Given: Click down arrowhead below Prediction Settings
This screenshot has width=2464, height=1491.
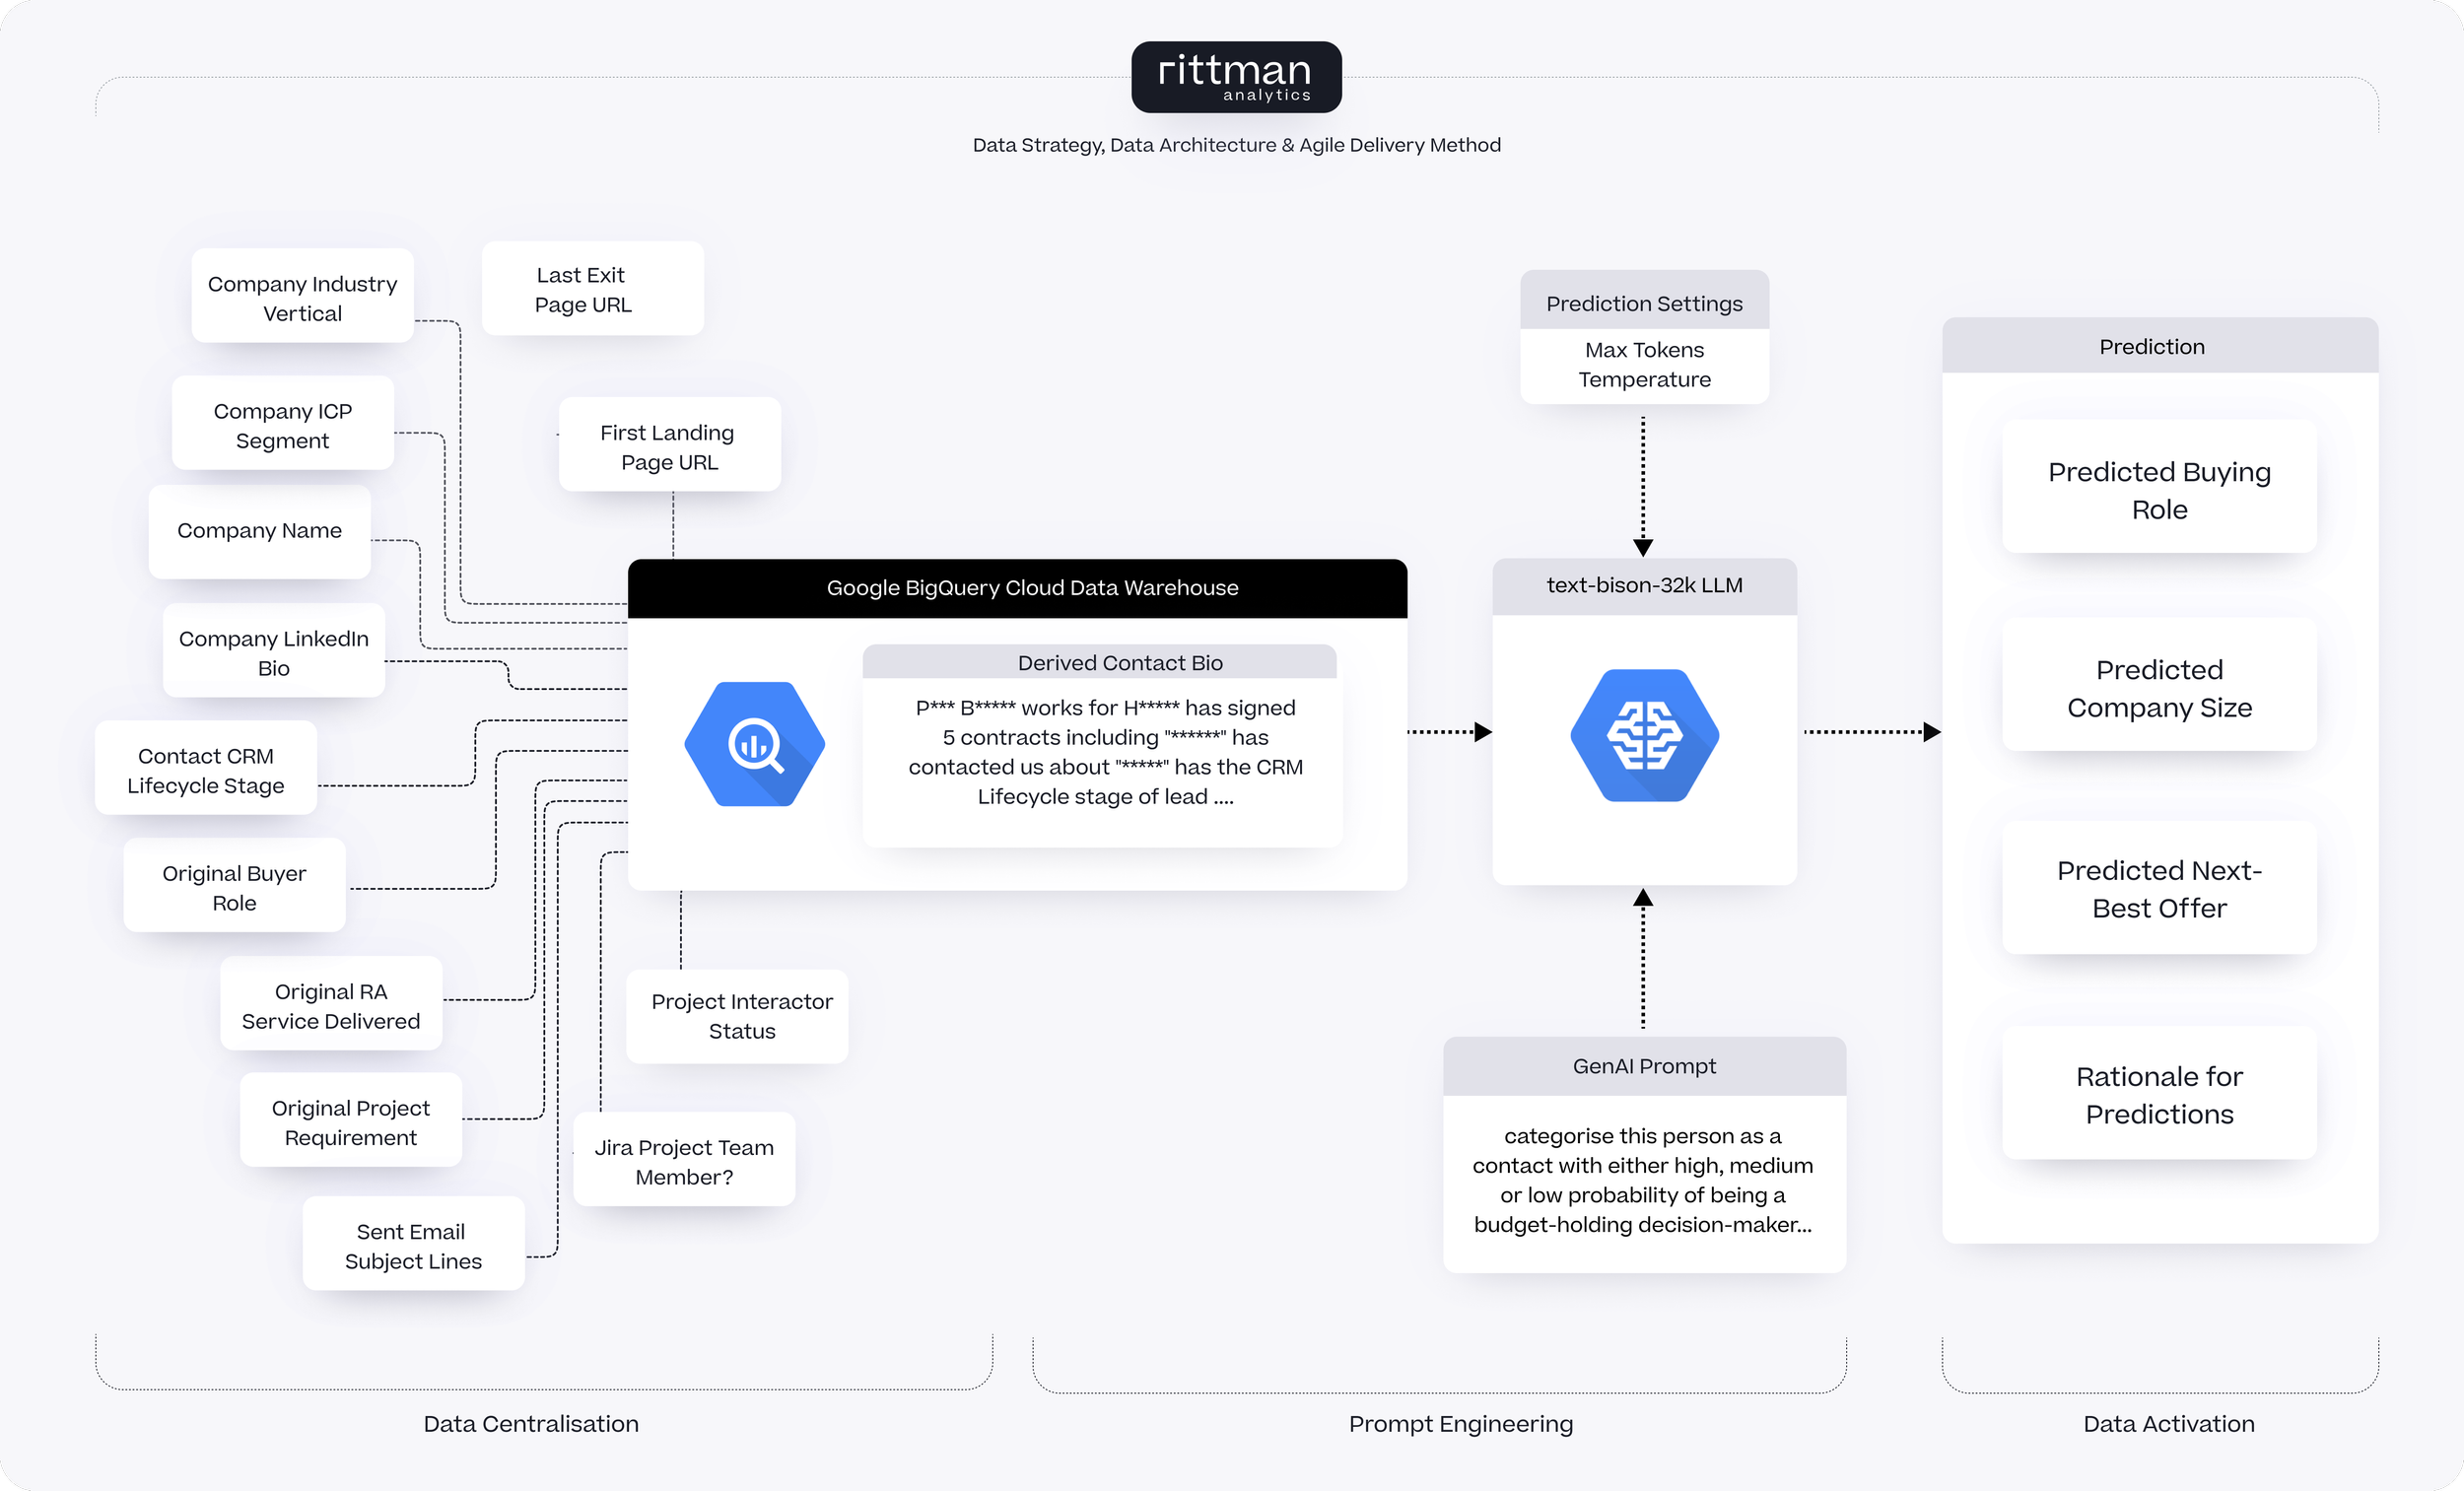Looking at the screenshot, I should (1643, 547).
